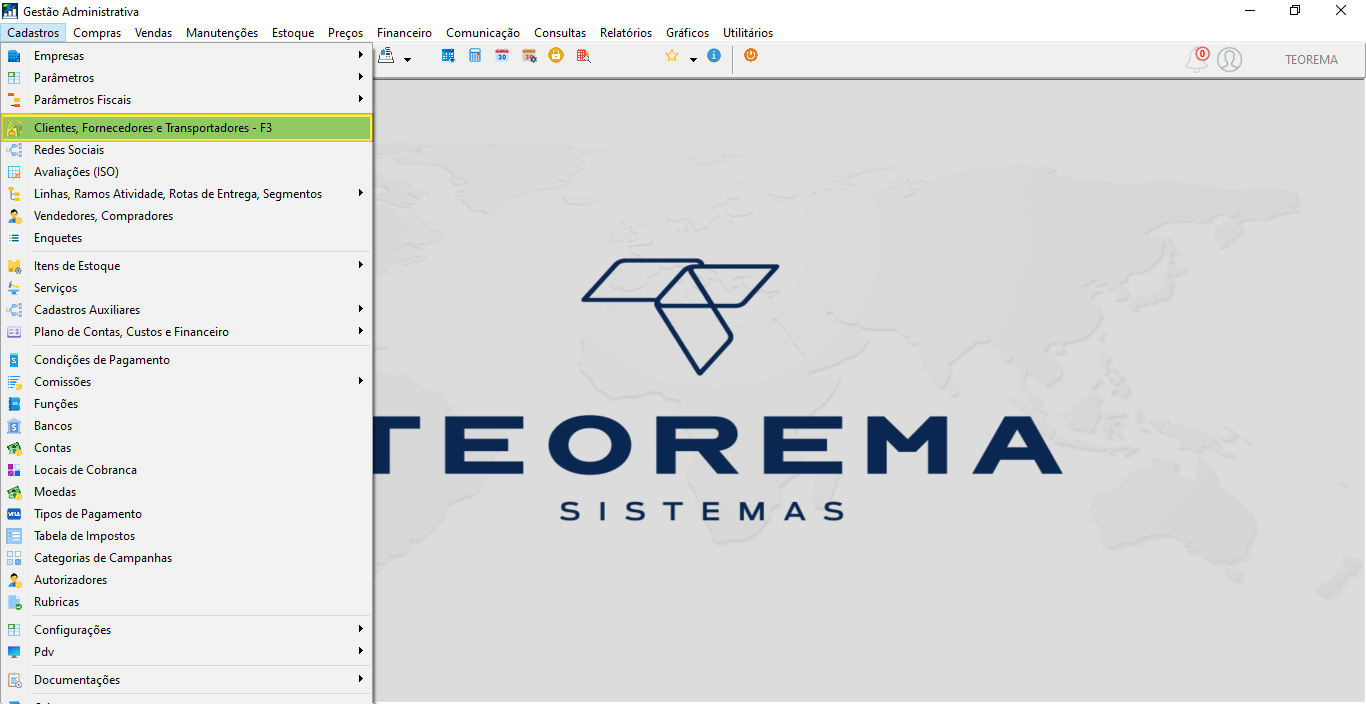The image size is (1366, 704).
Task: Open the Vendas menu
Action: (x=154, y=33)
